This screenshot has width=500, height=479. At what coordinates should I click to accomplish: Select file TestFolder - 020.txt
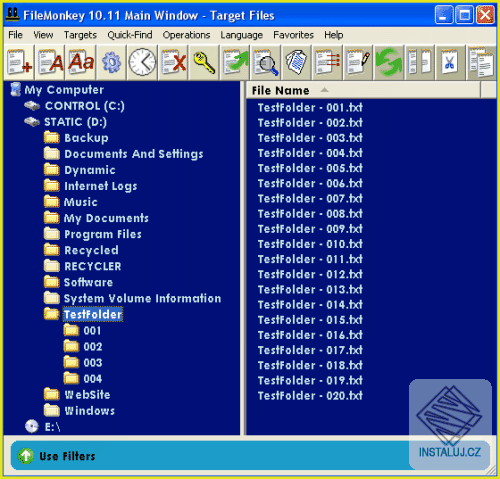pyautogui.click(x=310, y=396)
